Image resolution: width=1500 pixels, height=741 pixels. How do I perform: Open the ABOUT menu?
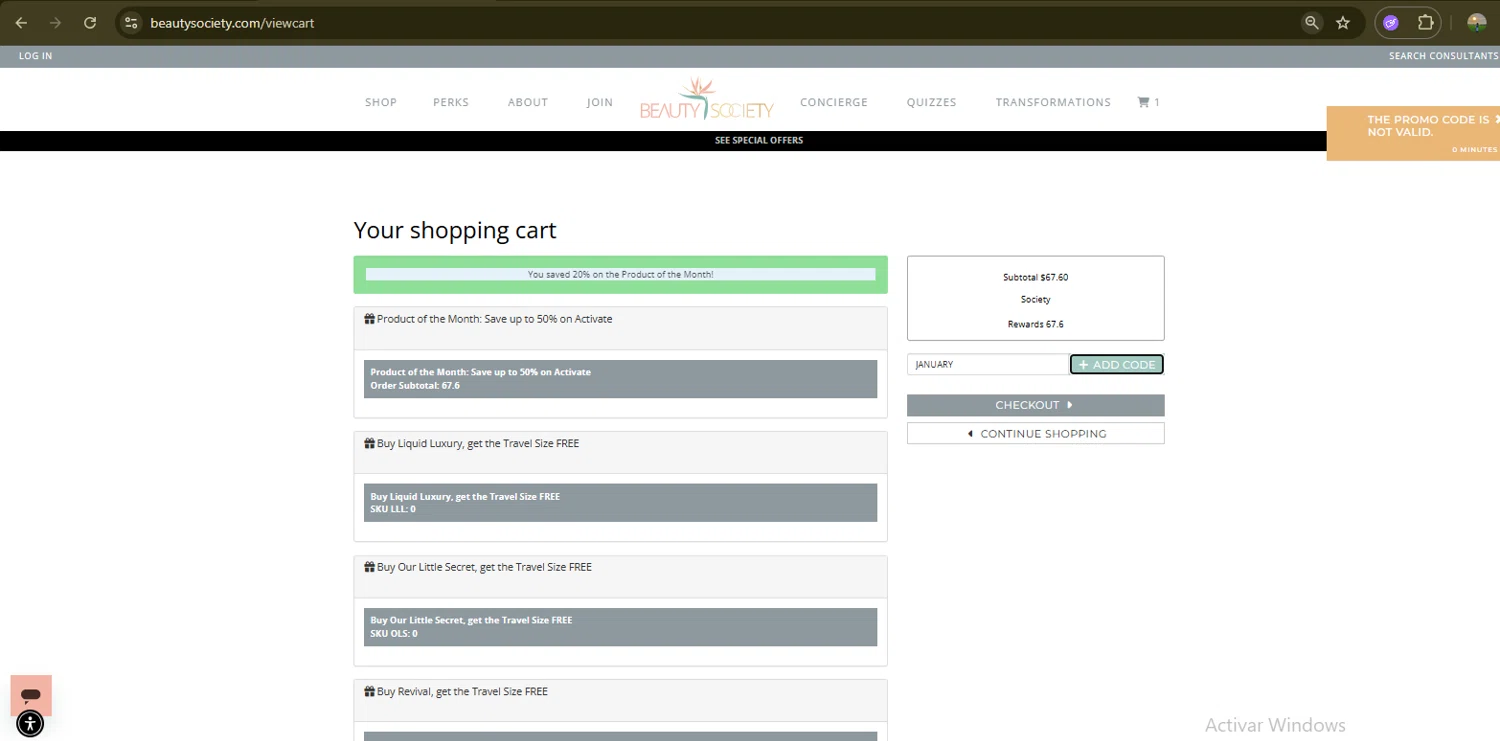[528, 102]
